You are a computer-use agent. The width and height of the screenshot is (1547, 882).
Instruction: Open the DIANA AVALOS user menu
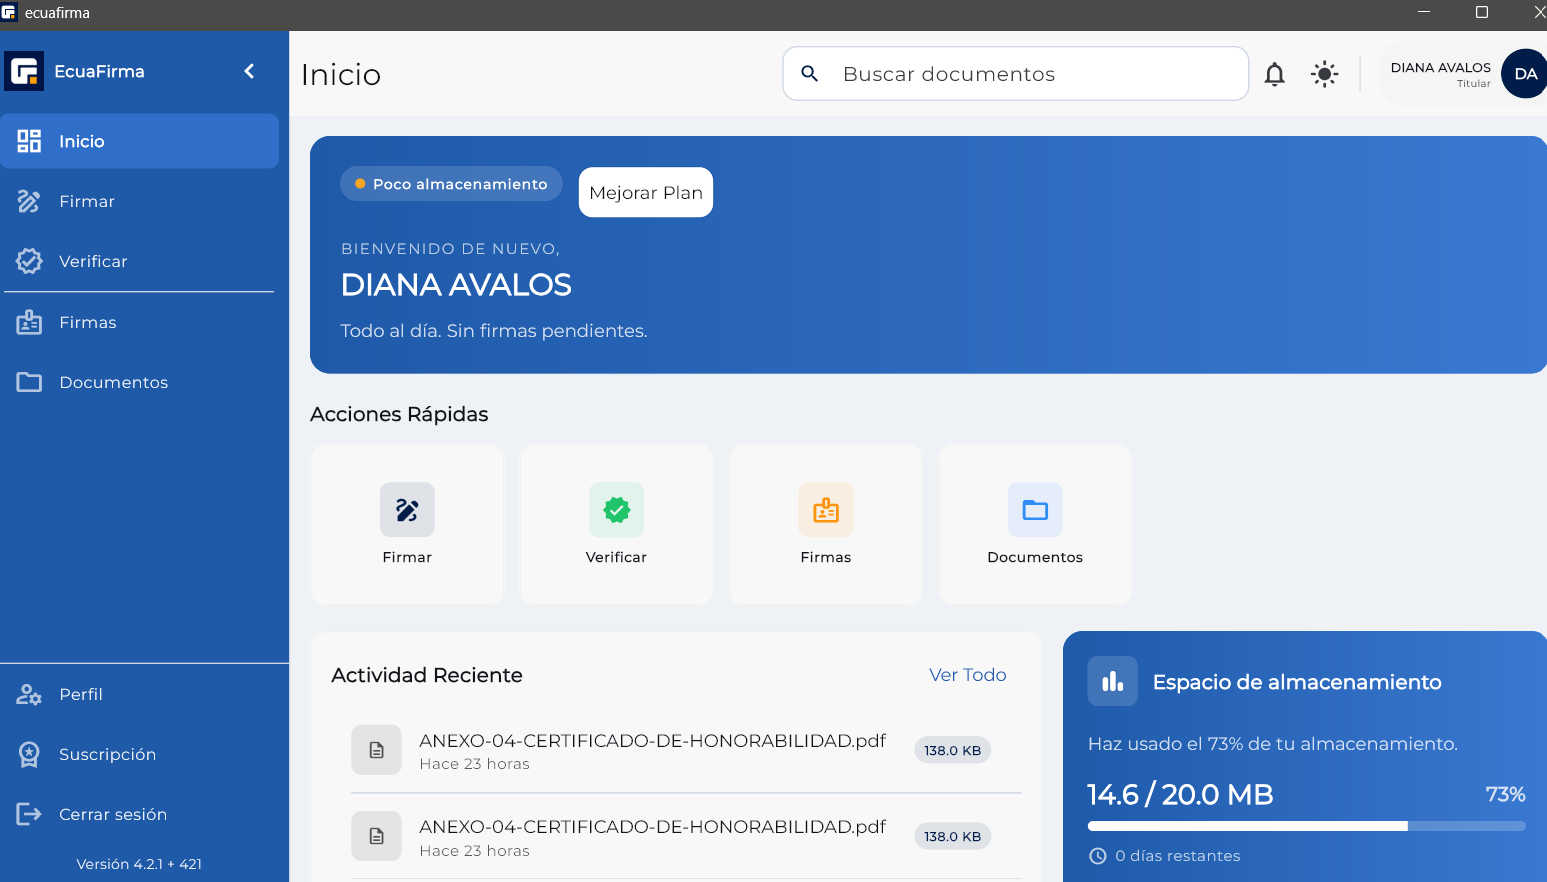pyautogui.click(x=1464, y=74)
